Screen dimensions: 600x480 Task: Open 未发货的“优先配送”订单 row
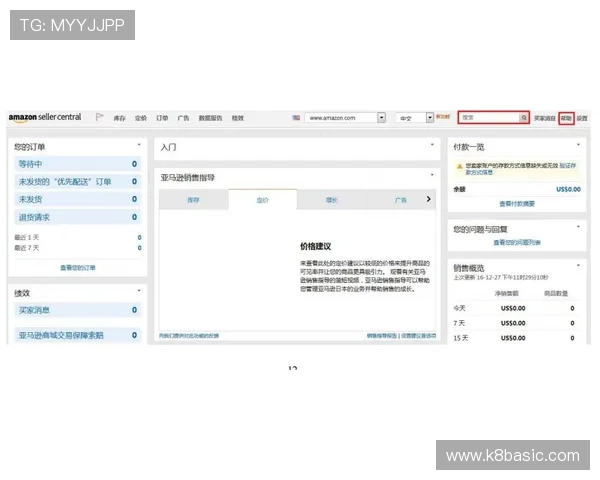point(78,181)
